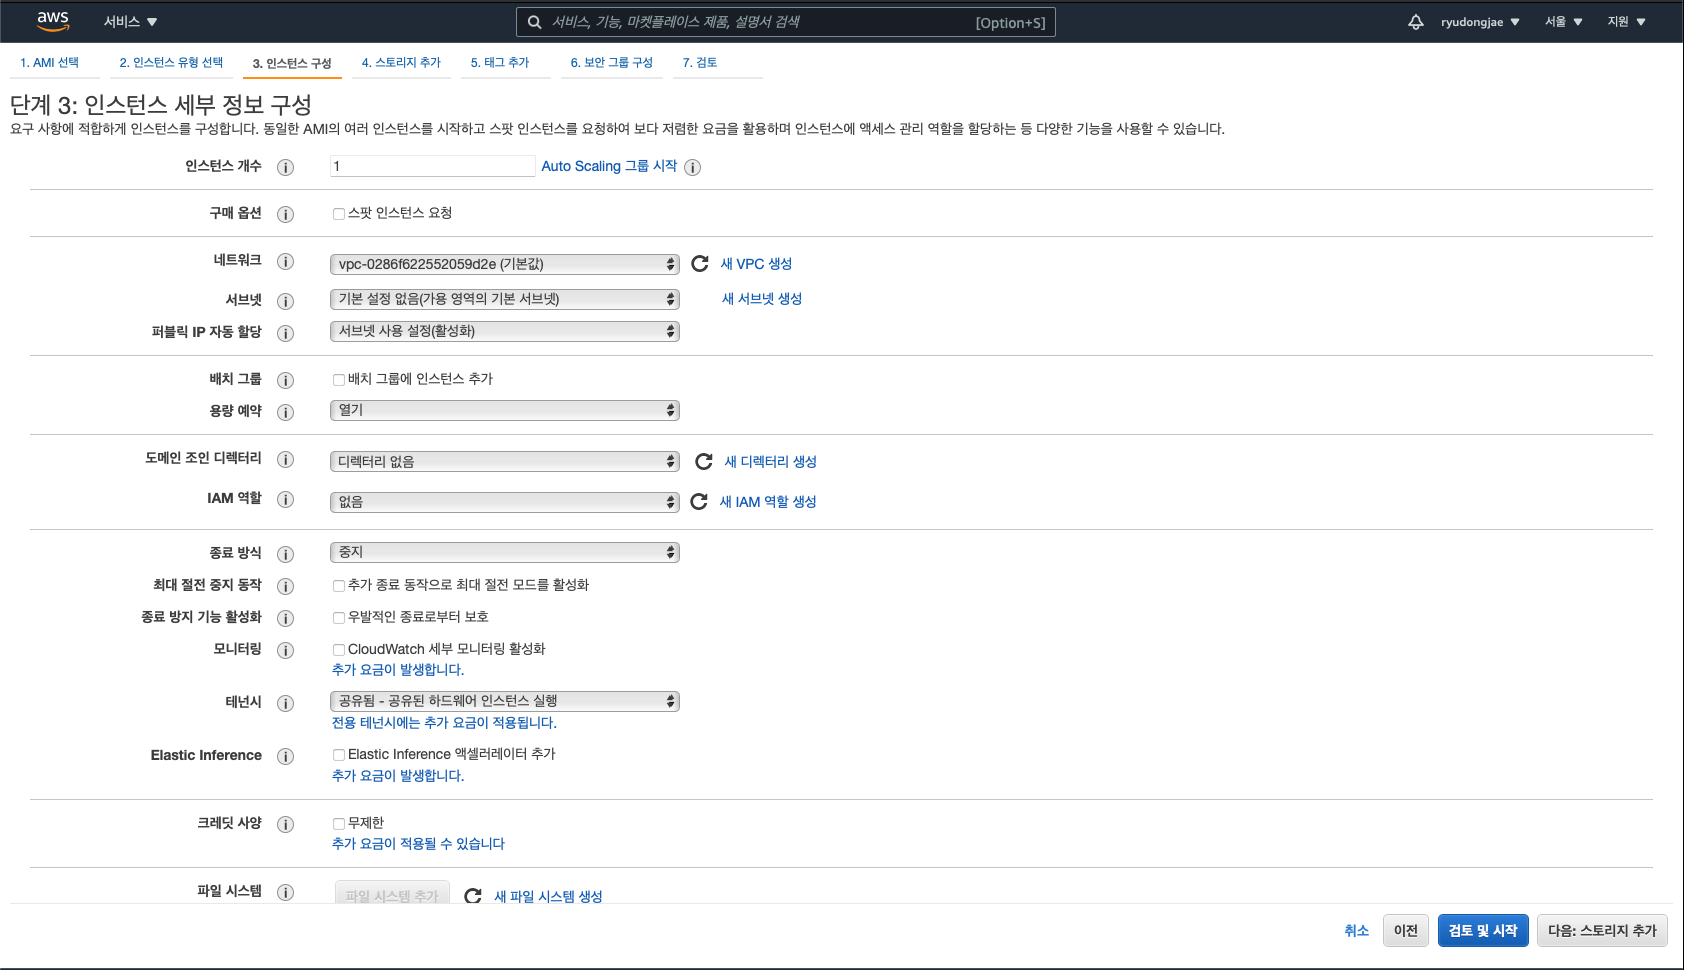Click 새 VPC 생성 link
The image size is (1684, 970).
point(756,263)
